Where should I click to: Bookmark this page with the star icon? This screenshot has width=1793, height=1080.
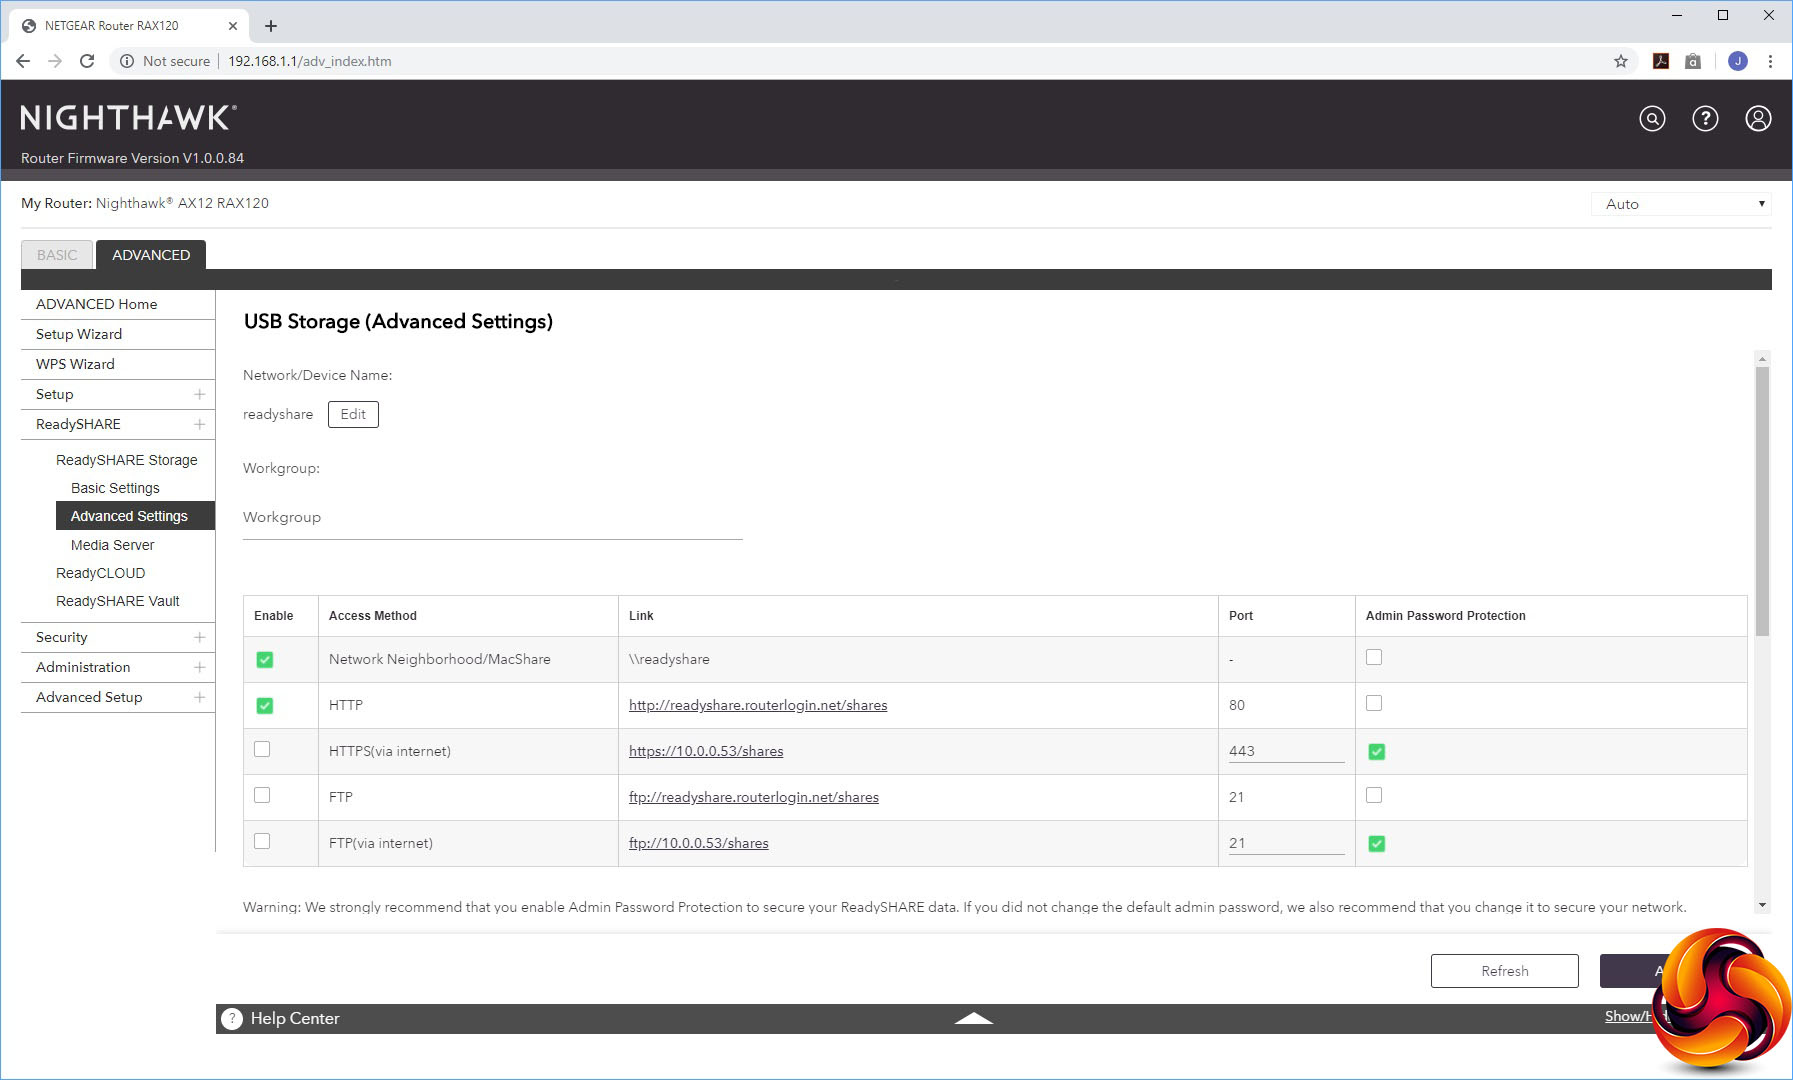pos(1621,61)
